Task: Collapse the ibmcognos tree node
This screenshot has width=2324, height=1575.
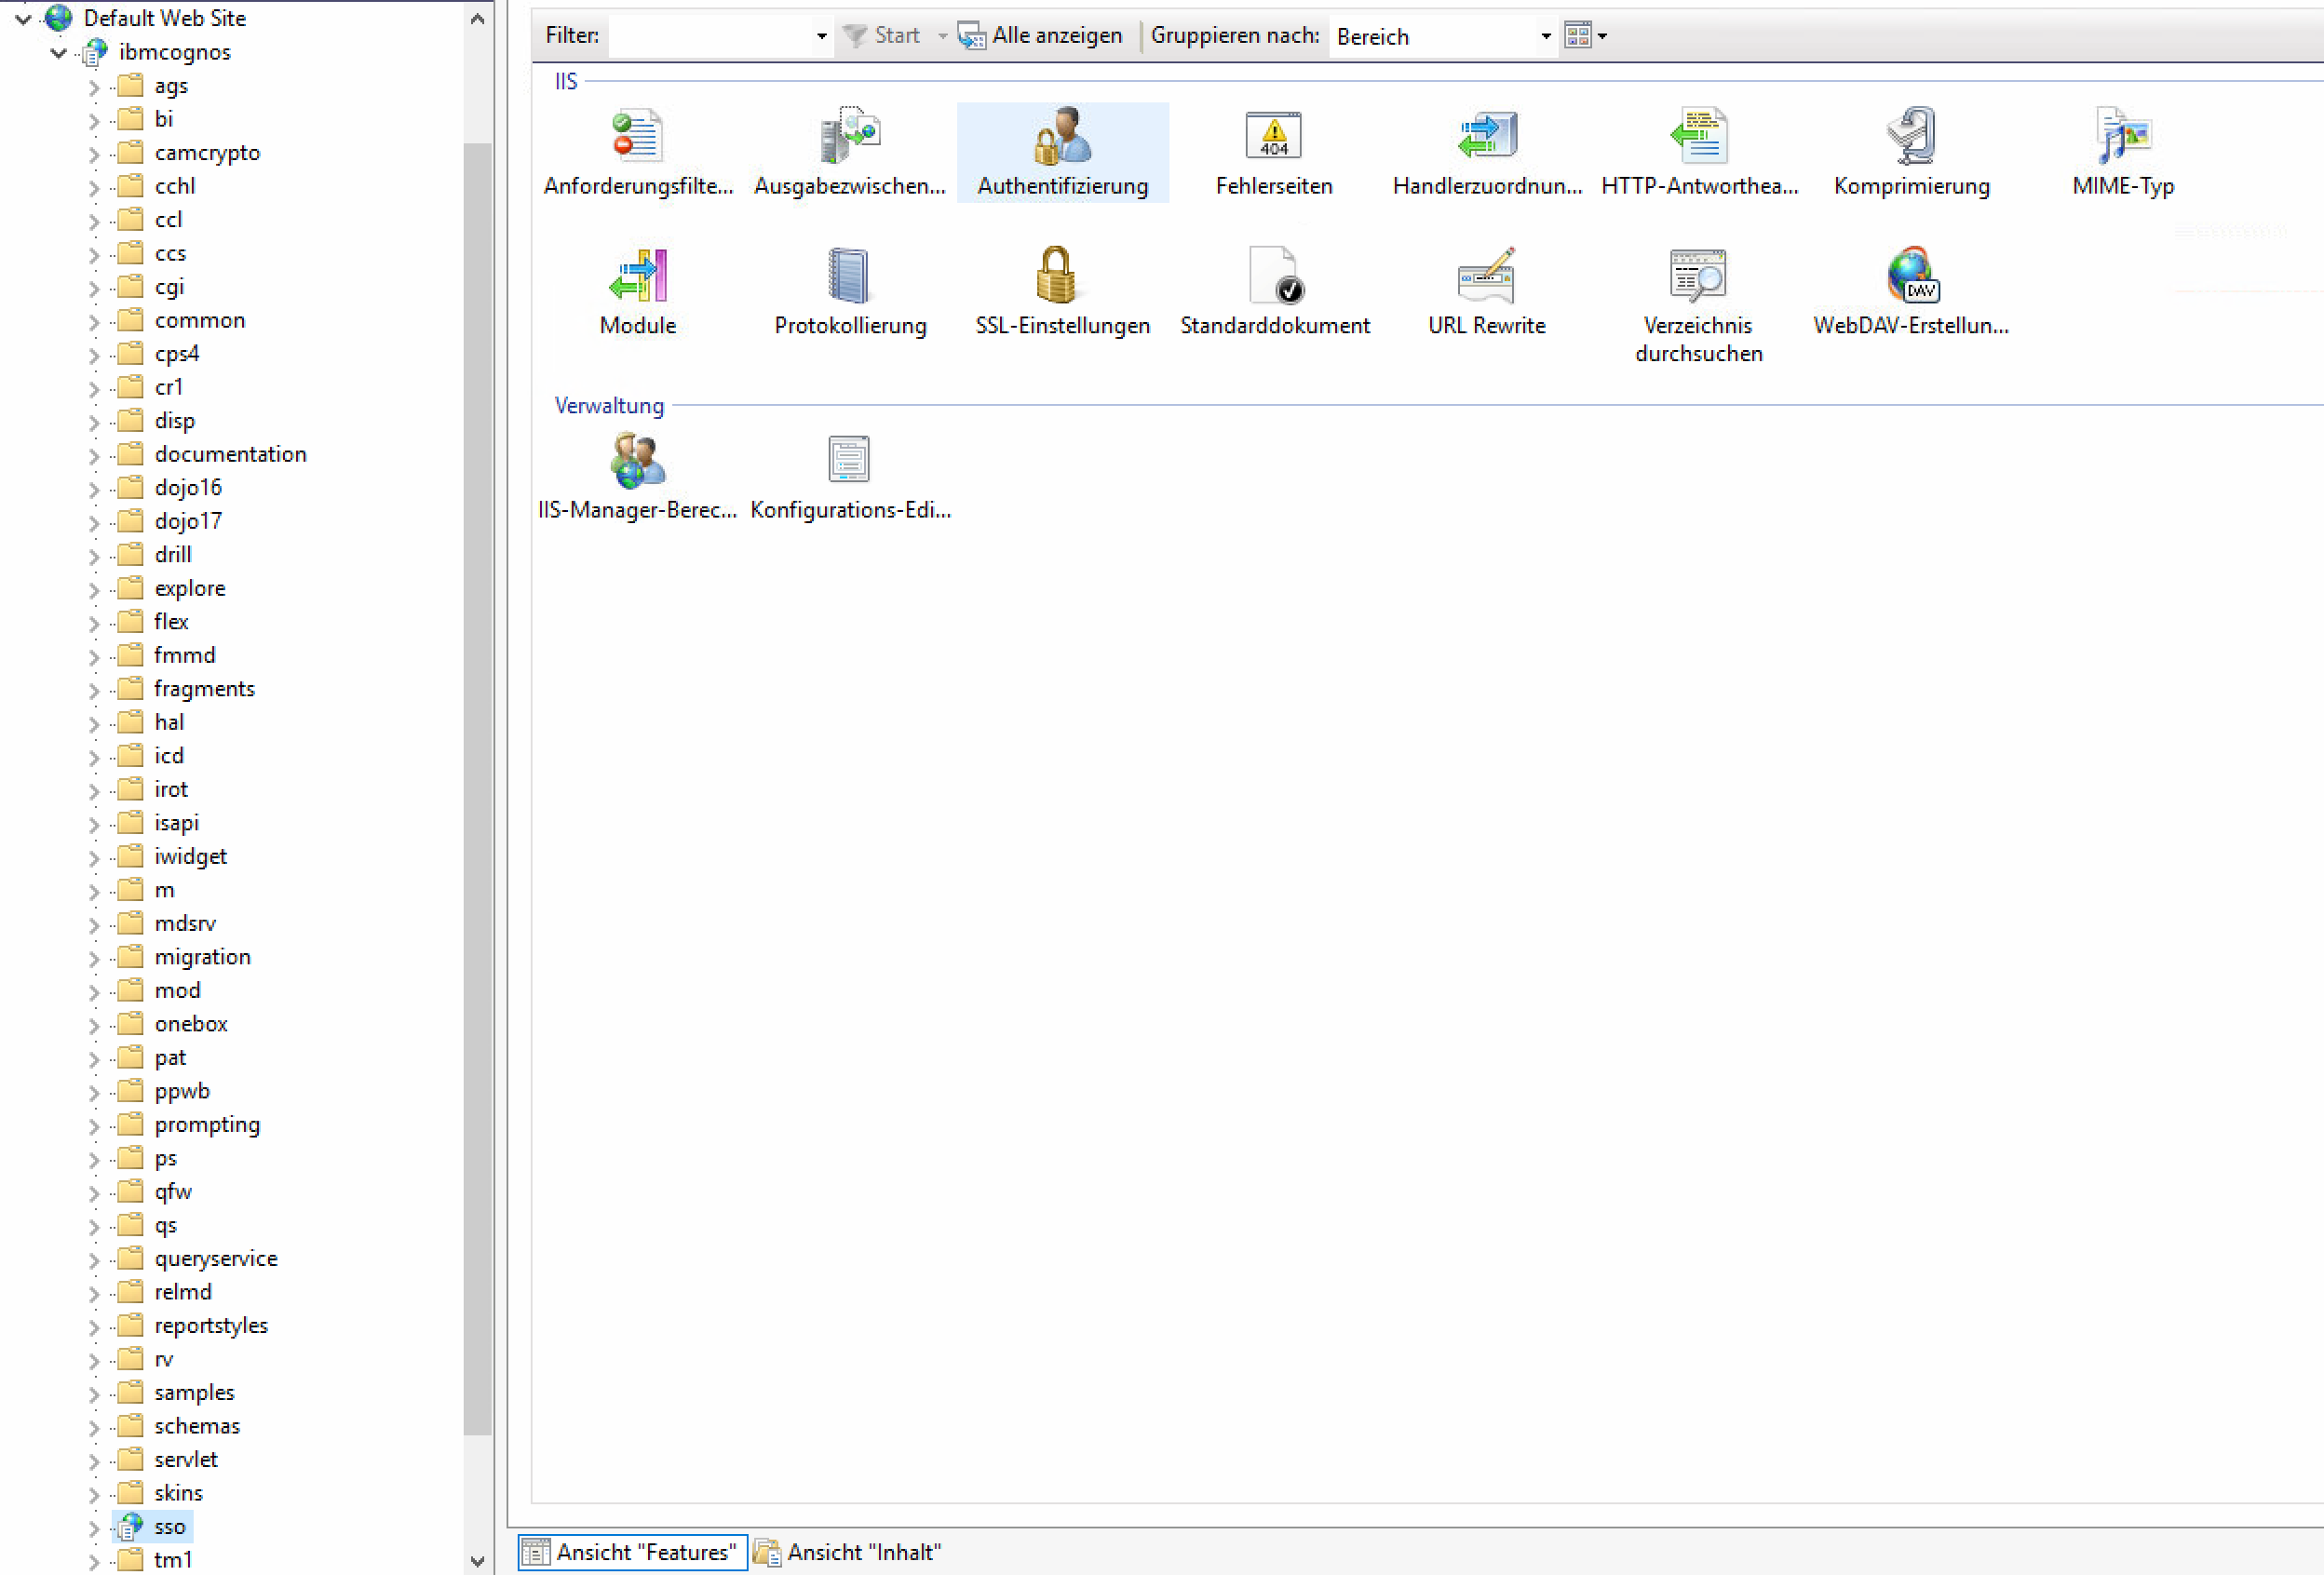Action: (x=59, y=52)
